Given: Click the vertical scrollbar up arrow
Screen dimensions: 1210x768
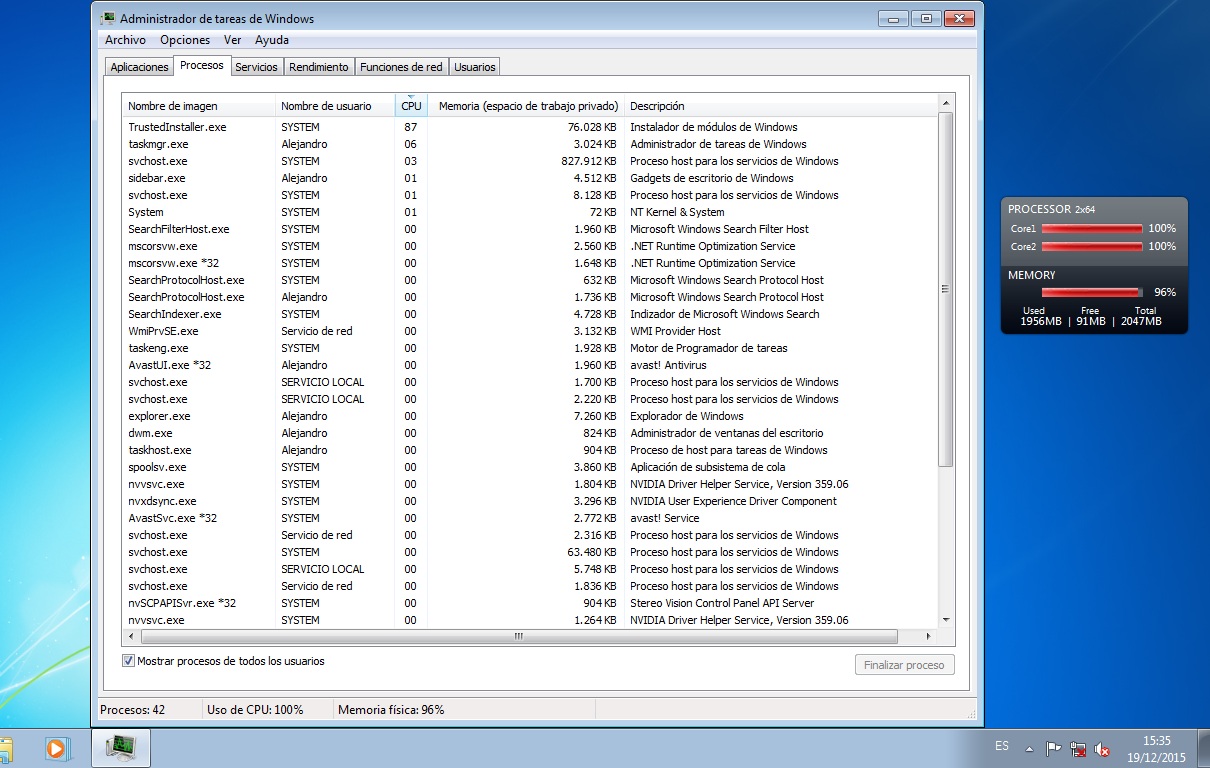Looking at the screenshot, I should tap(946, 103).
